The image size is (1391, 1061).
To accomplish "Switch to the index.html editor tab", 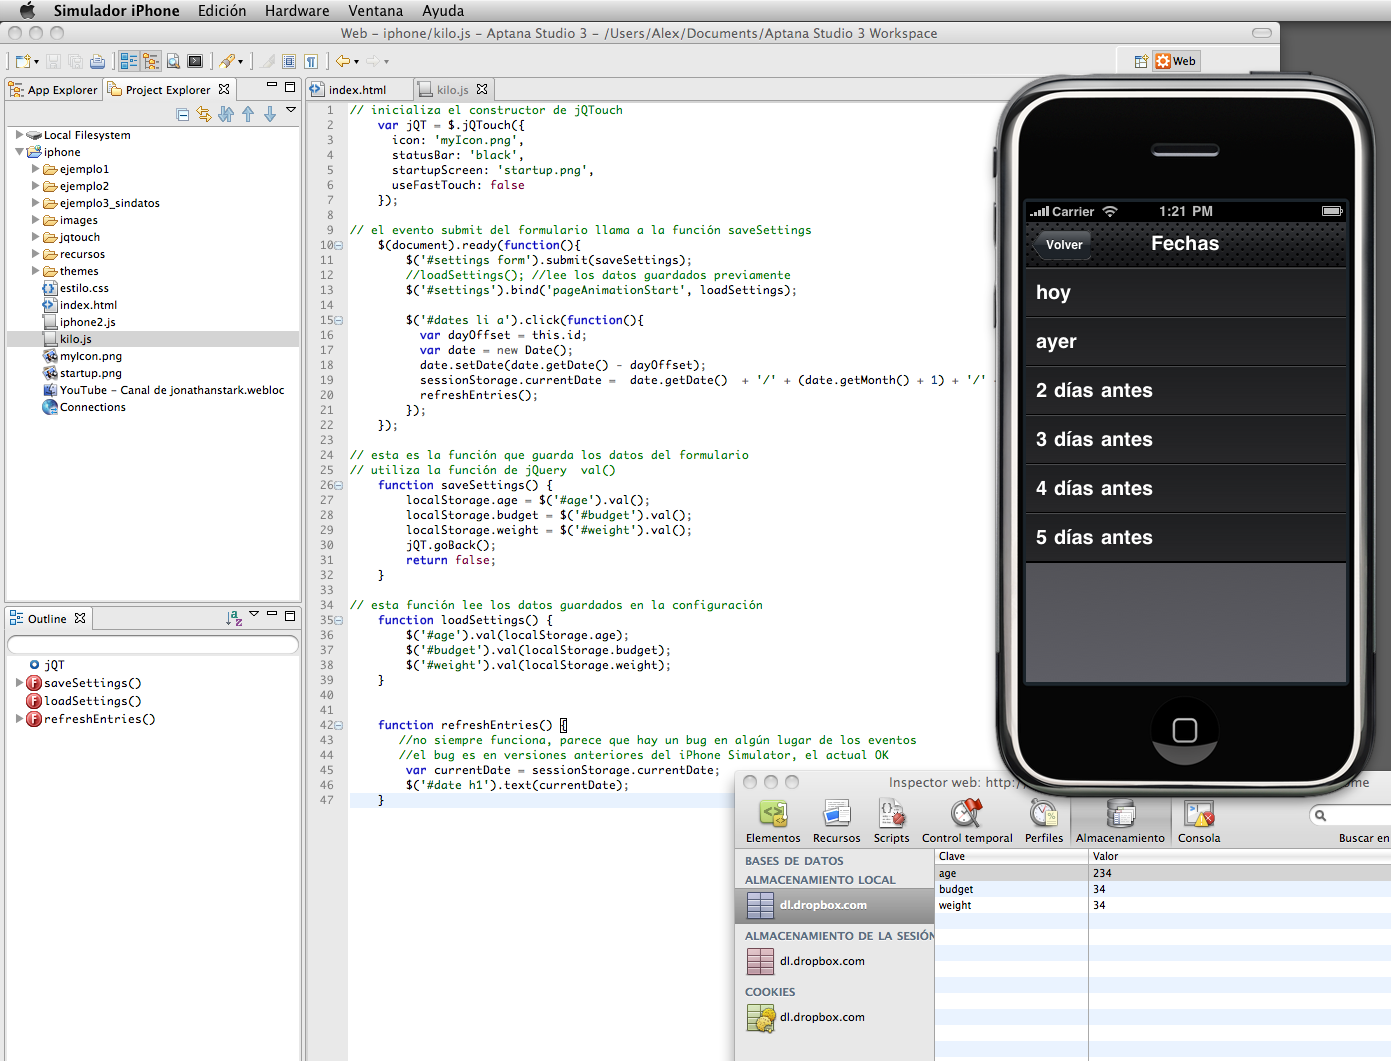I will pyautogui.click(x=358, y=88).
